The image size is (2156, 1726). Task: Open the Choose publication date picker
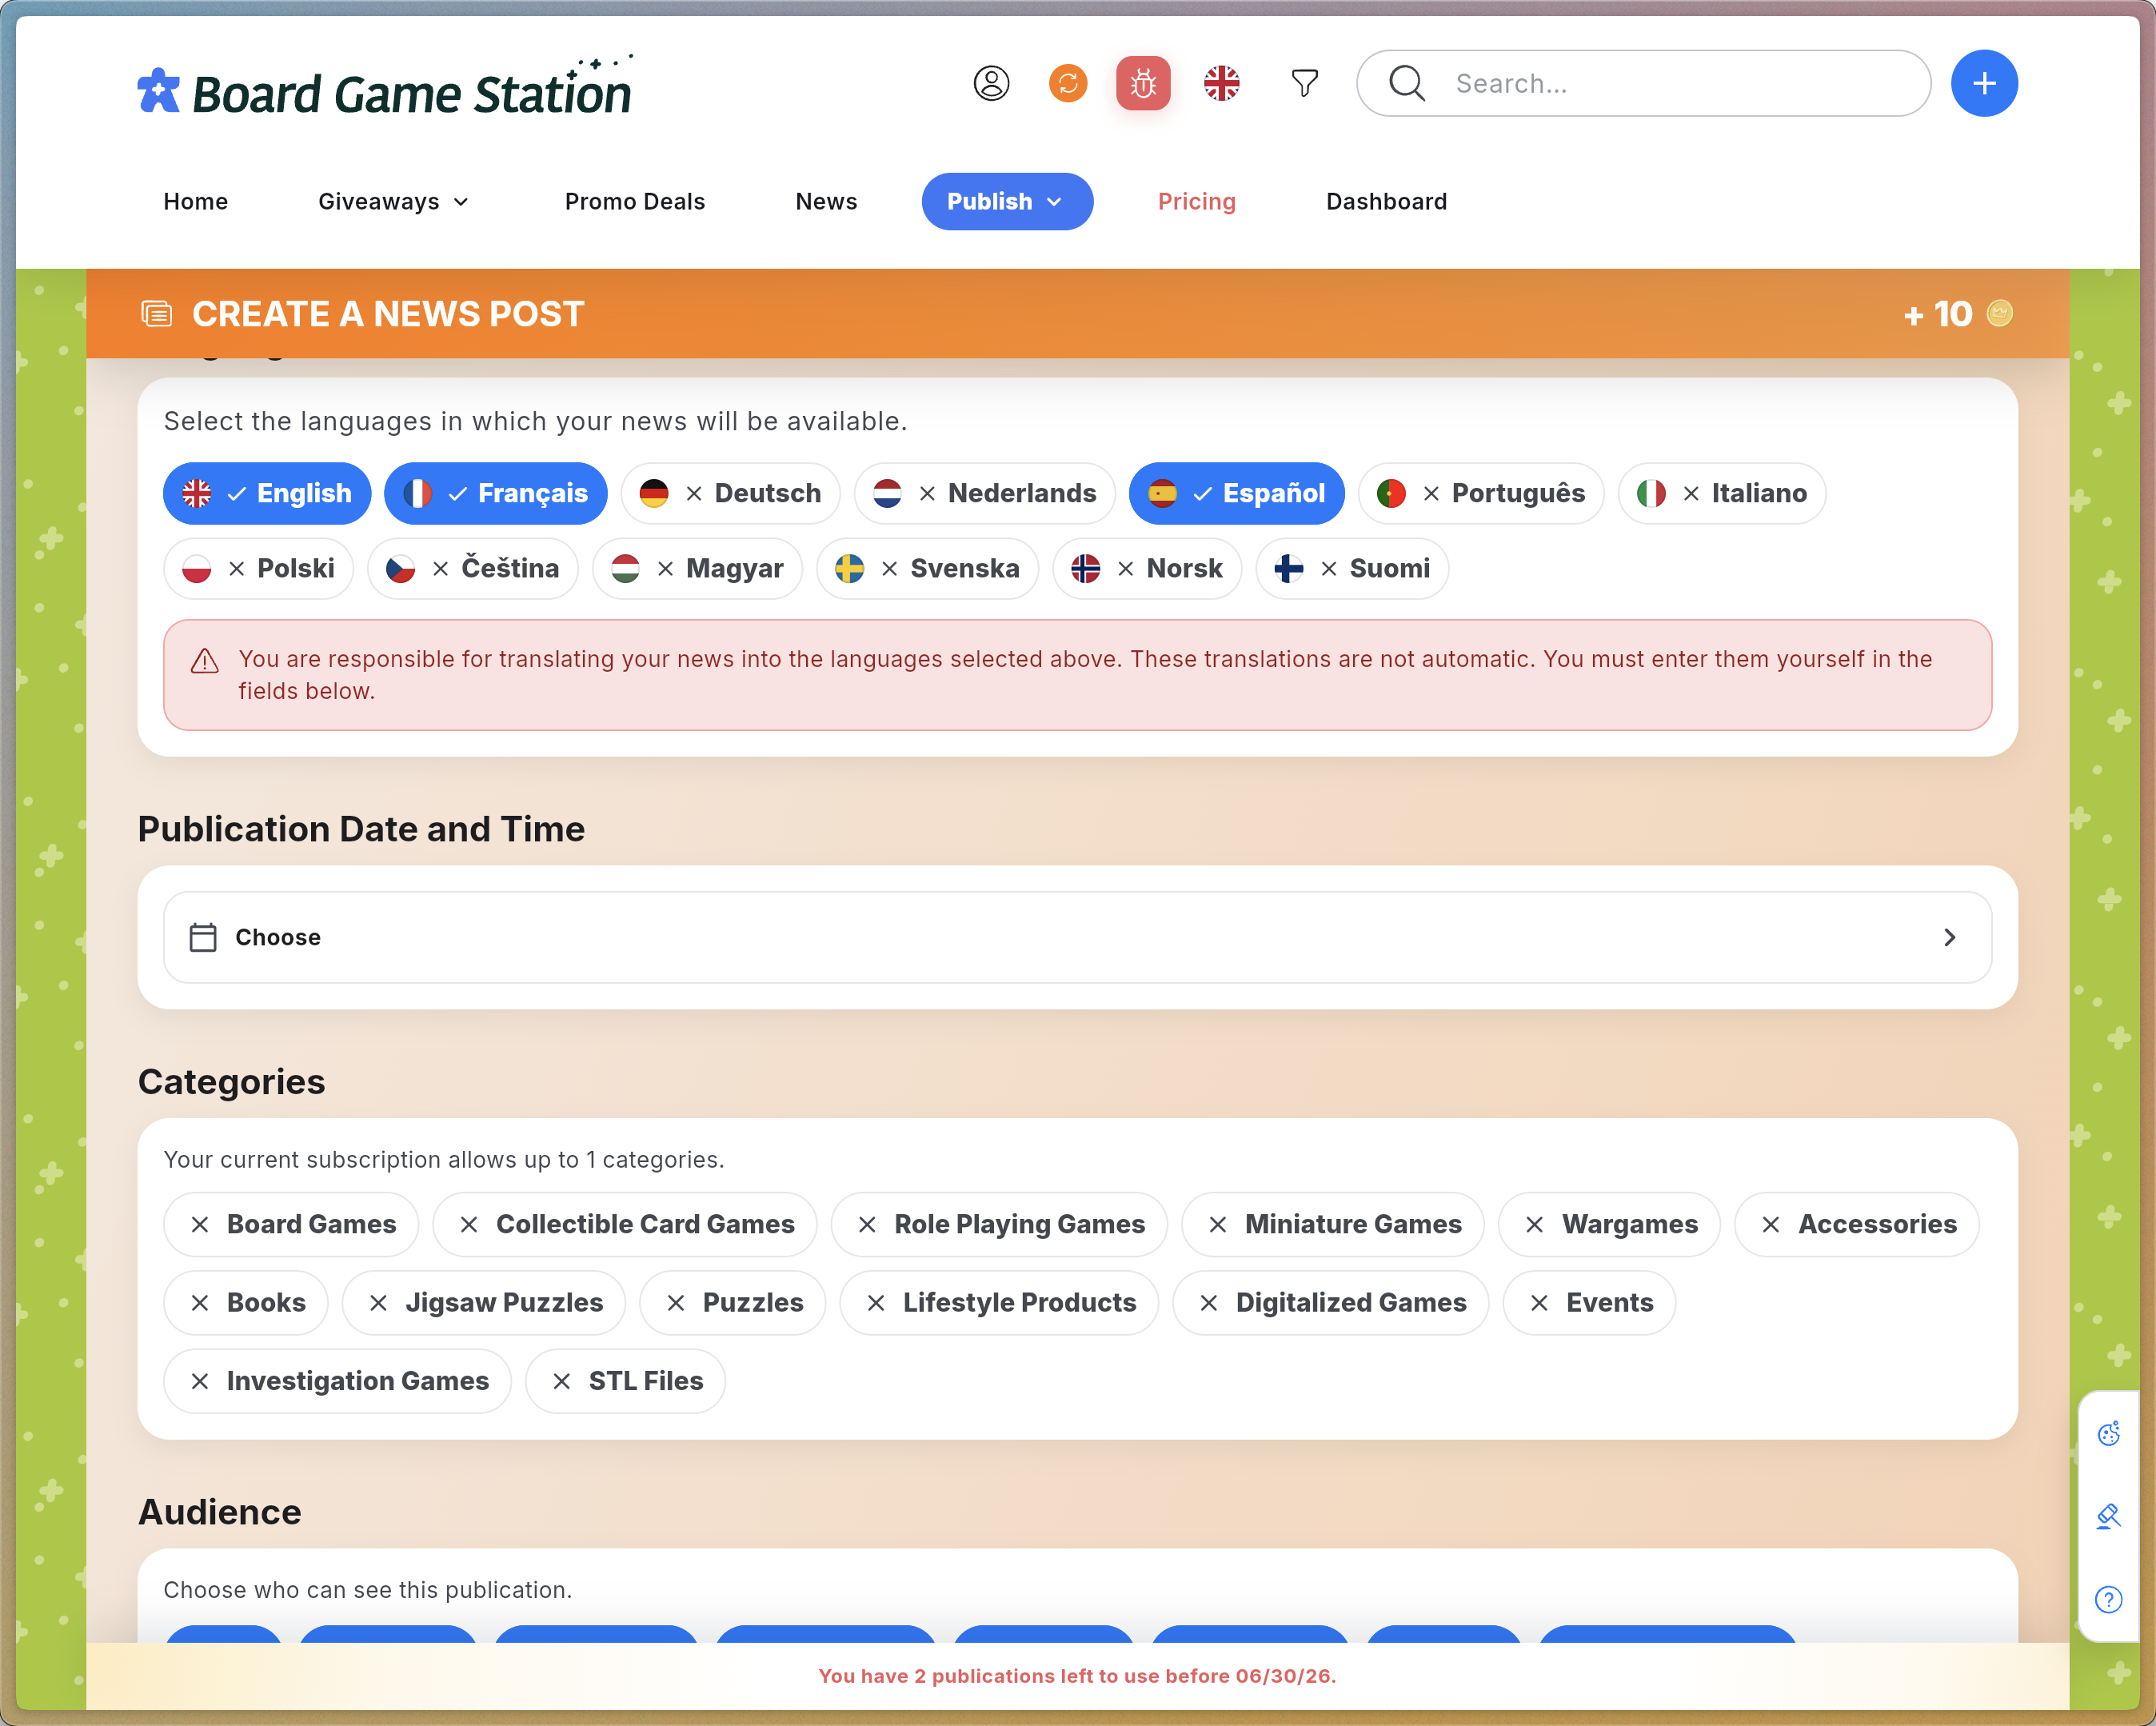click(x=1077, y=937)
